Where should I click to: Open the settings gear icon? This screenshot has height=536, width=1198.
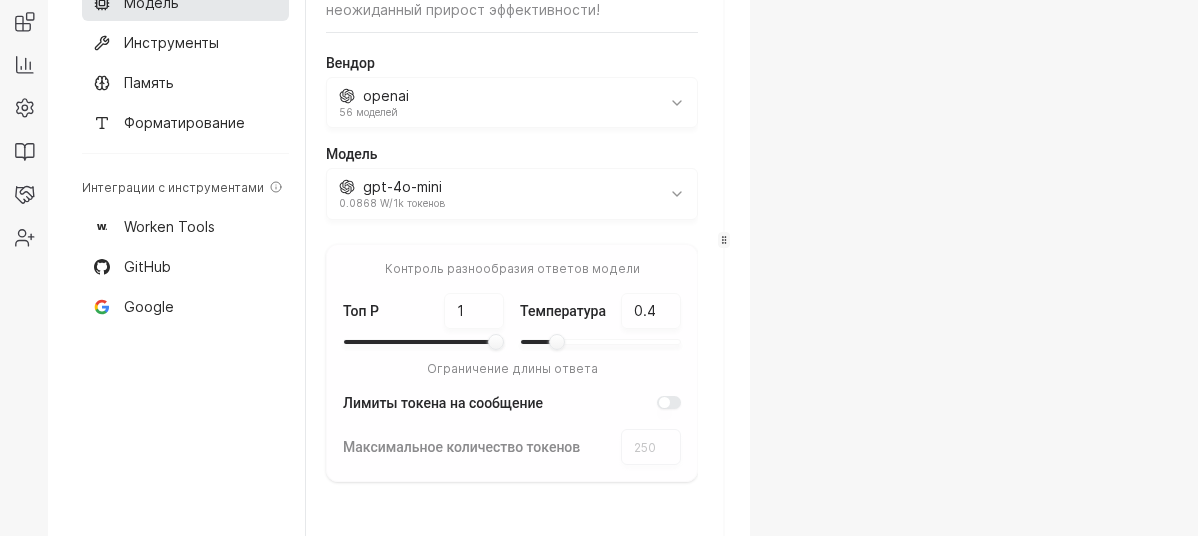25,108
